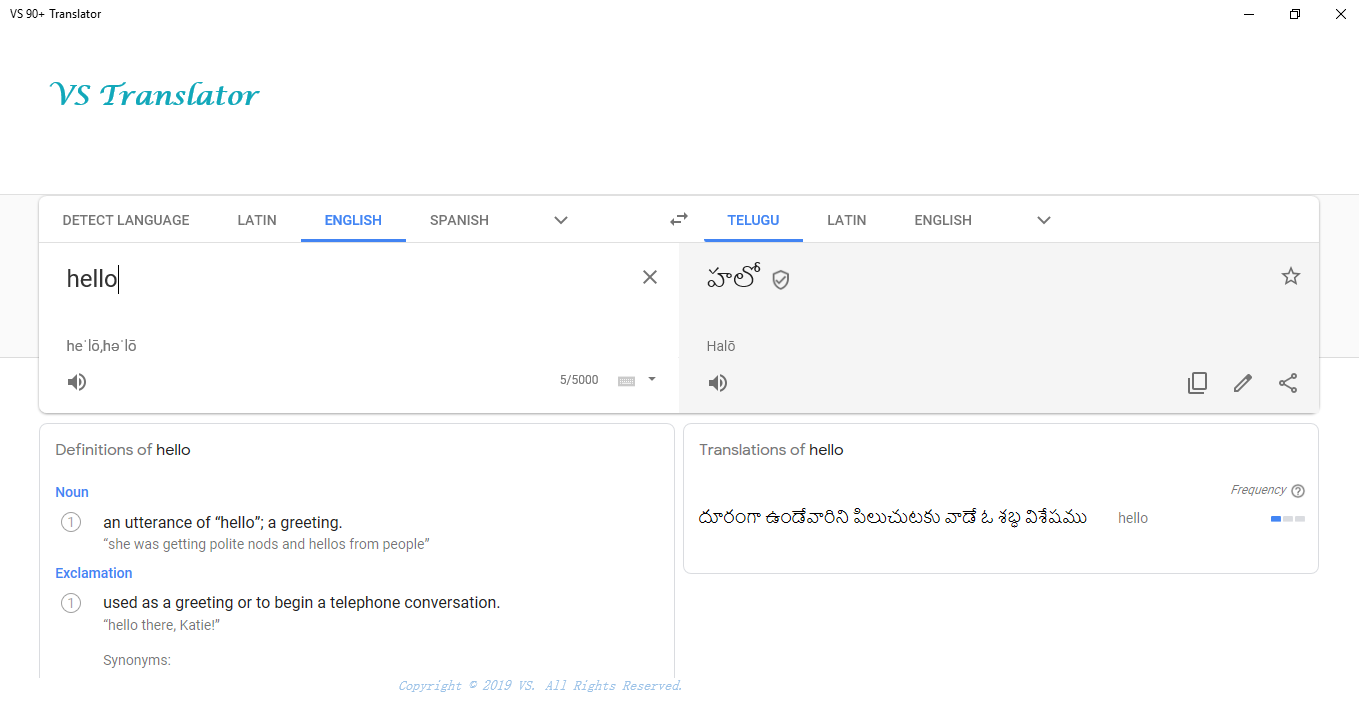Choose Latin as target language

tap(846, 220)
